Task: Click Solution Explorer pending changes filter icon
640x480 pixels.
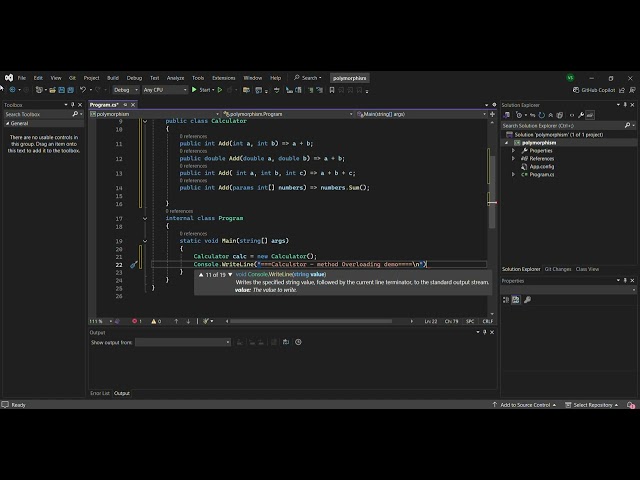Action: (519, 115)
